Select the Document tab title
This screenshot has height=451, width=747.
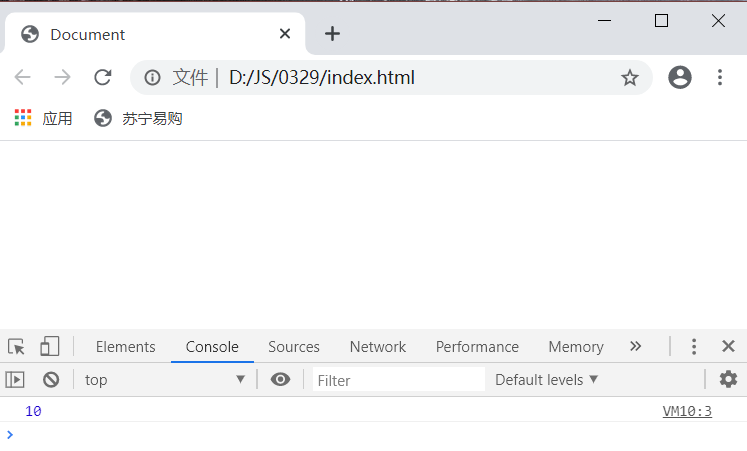88,34
